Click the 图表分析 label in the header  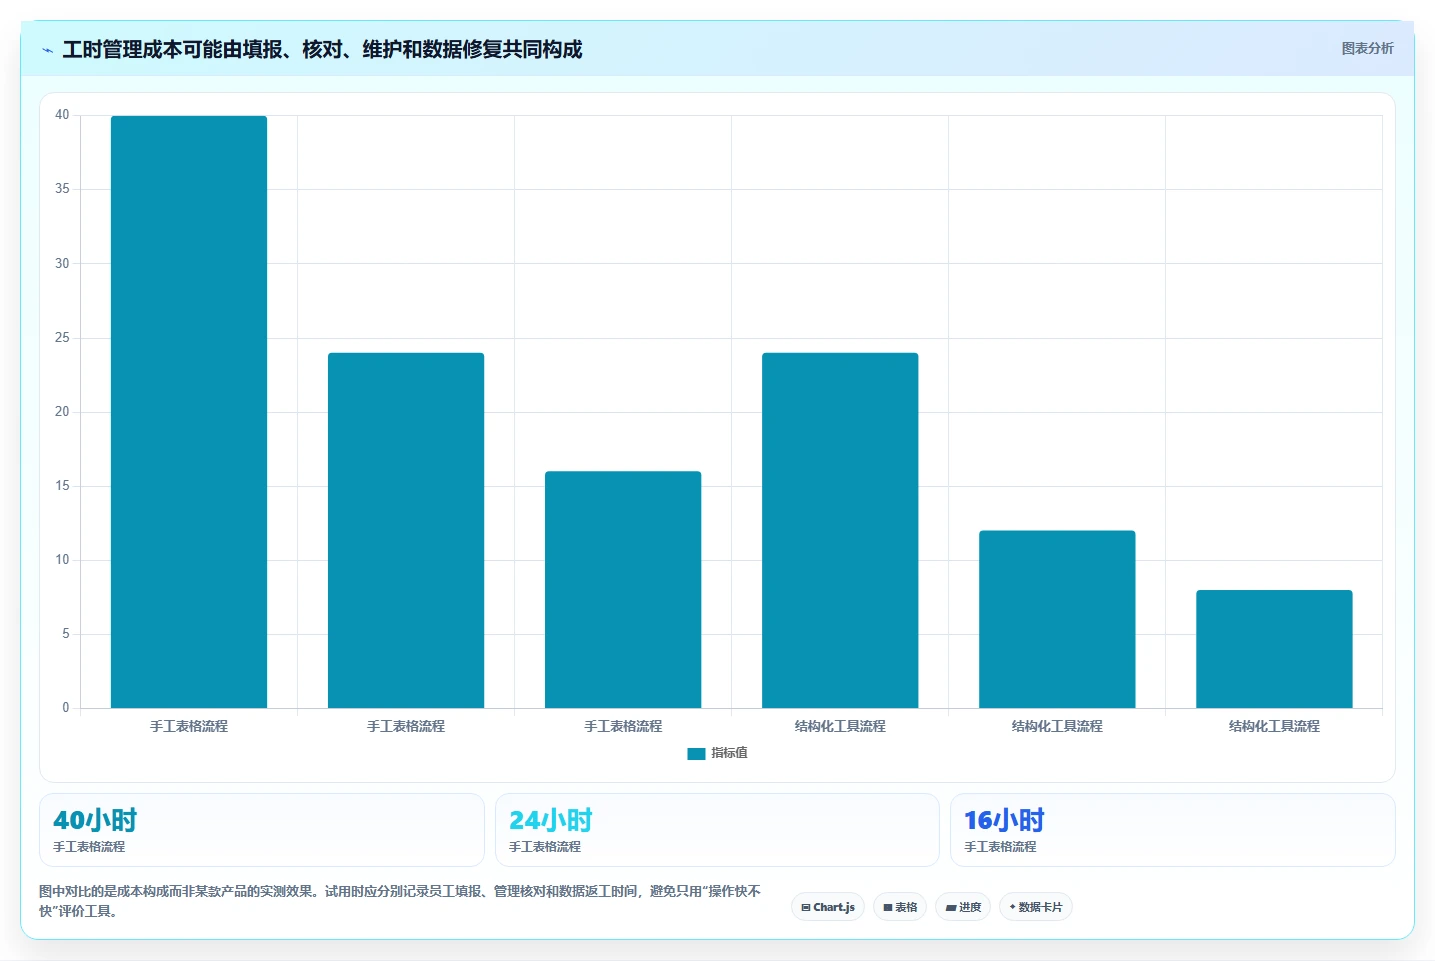click(1367, 48)
